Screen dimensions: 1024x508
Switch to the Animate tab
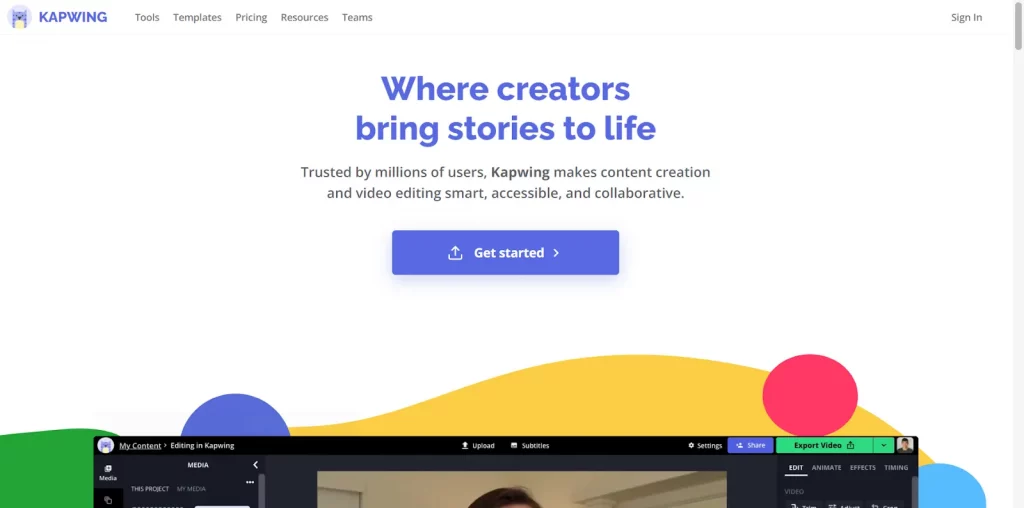[826, 468]
